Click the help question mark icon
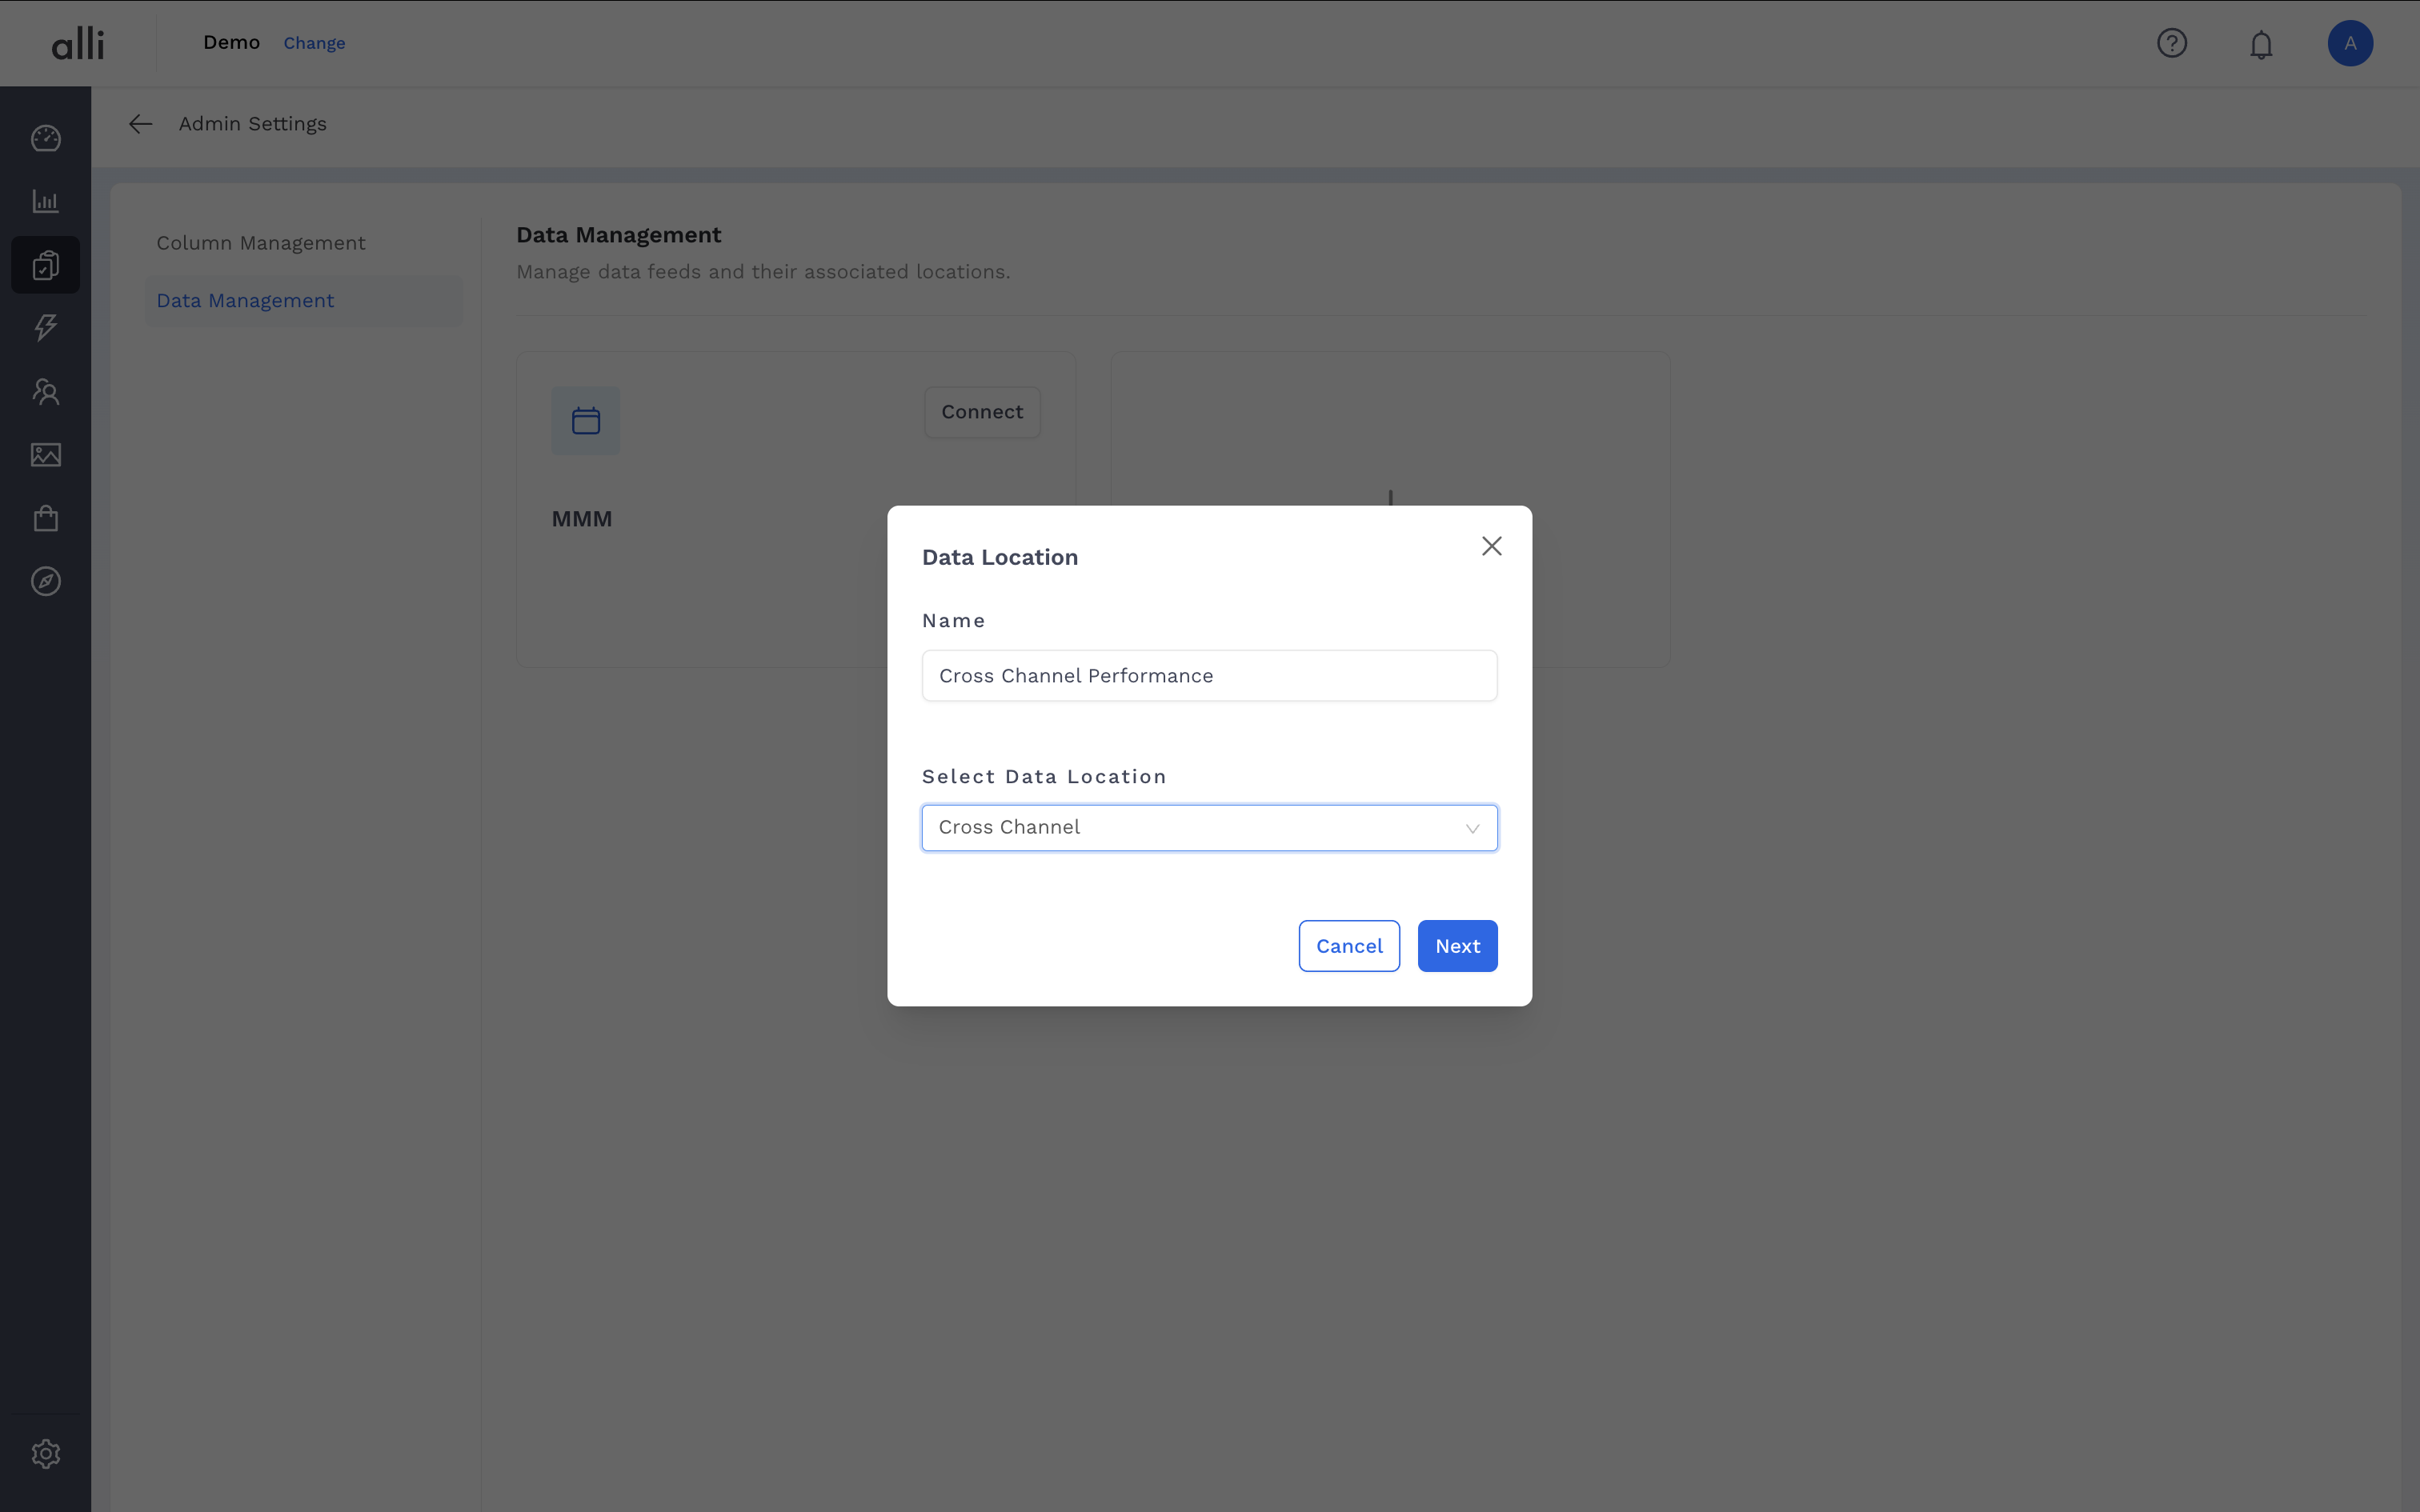Screen dimensions: 2420x1512 [2172, 43]
